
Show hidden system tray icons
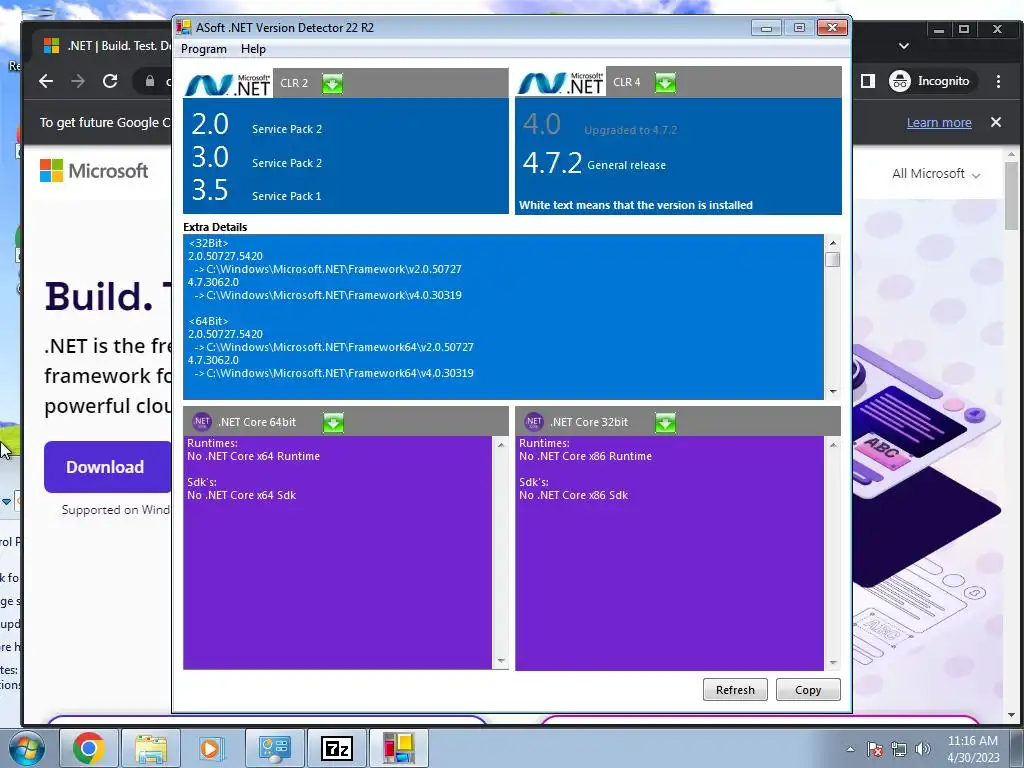(x=850, y=749)
